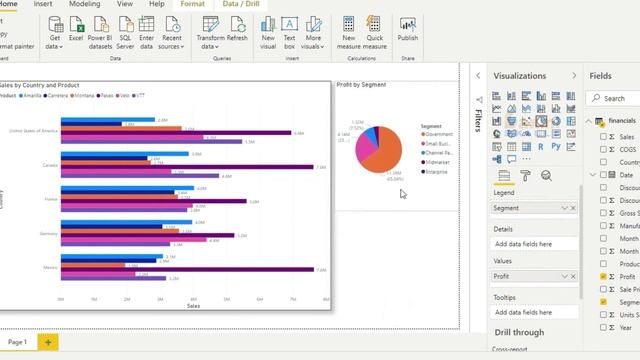Click the Government legend color swatch
This screenshot has height=360, width=640.
423,134
